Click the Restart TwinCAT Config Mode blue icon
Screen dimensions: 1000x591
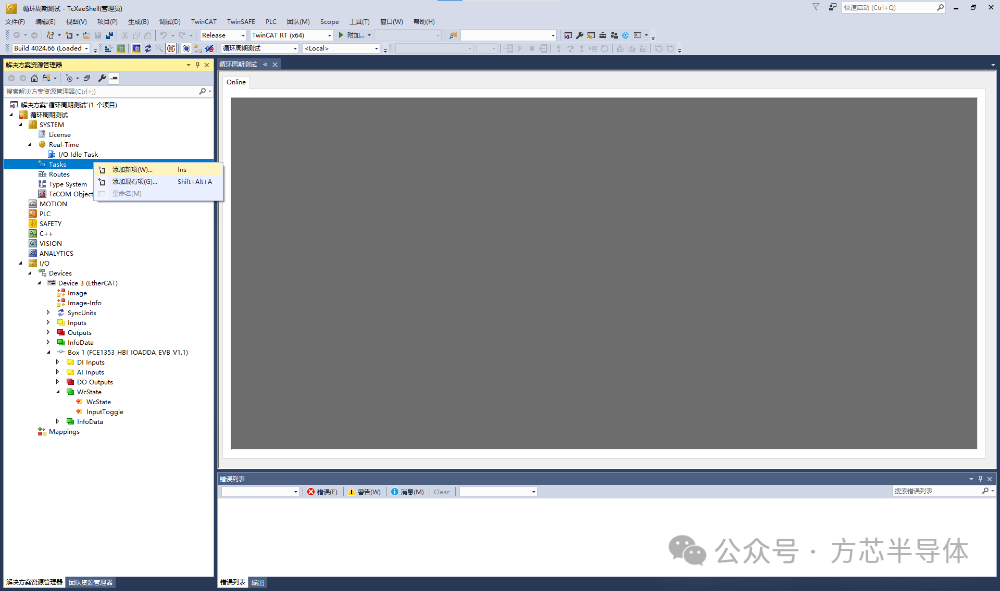click(x=136, y=48)
